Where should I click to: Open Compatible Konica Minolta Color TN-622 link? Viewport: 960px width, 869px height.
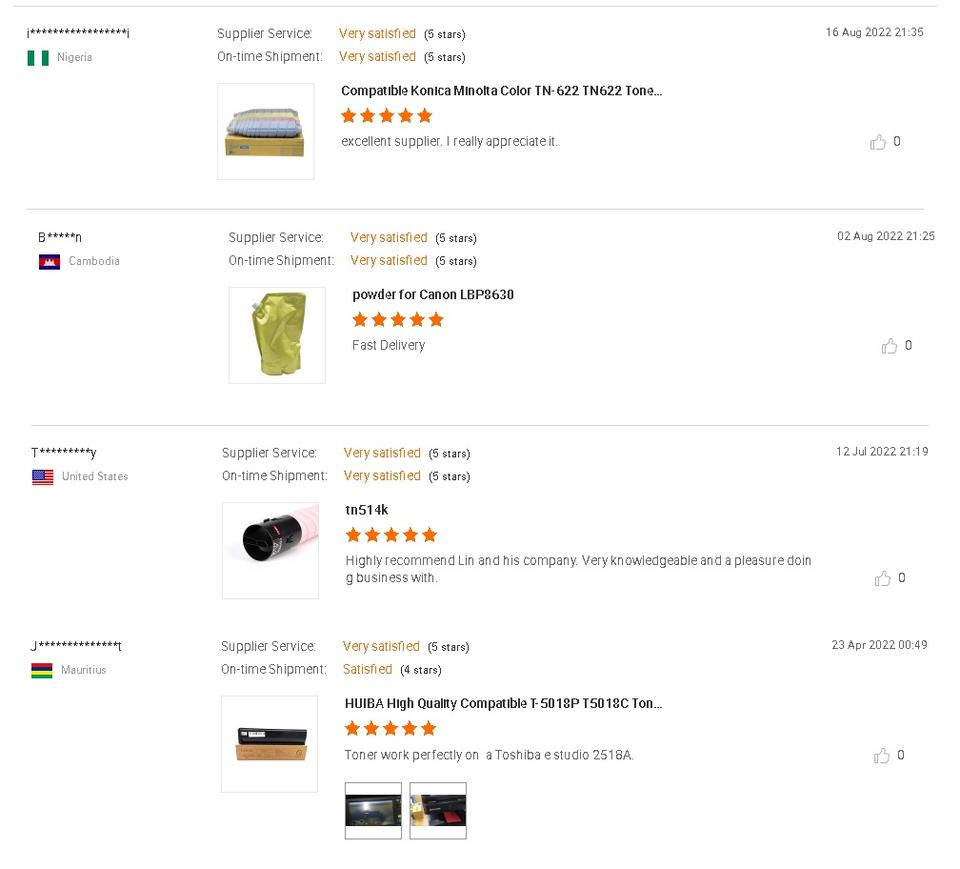coord(501,91)
